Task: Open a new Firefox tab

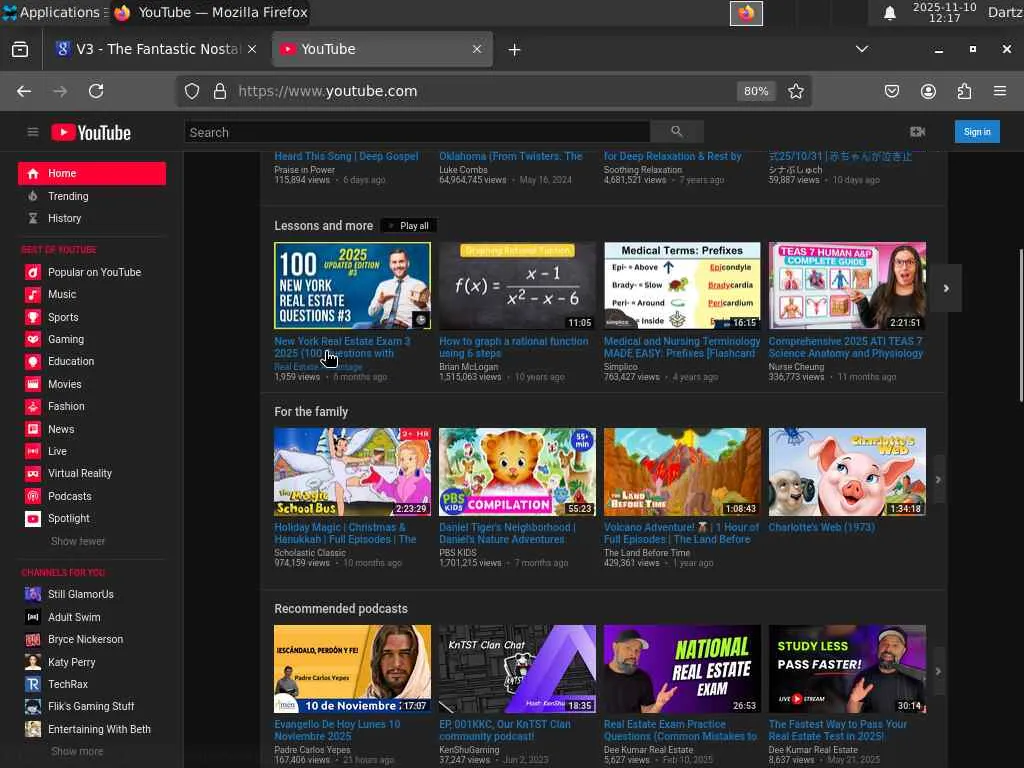Action: [x=515, y=50]
